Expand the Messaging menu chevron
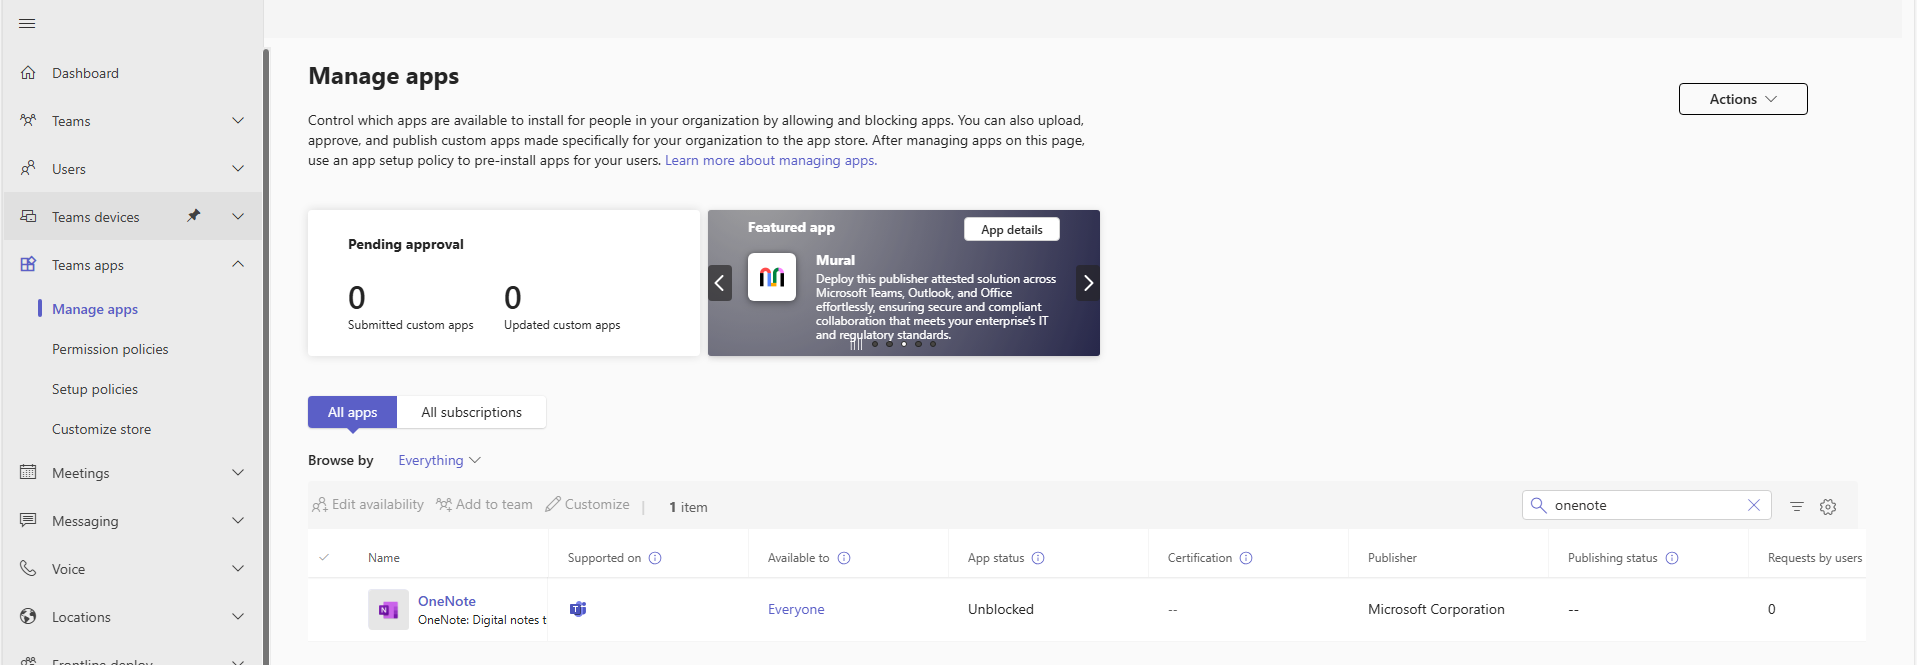The height and width of the screenshot is (665, 1917). (238, 521)
